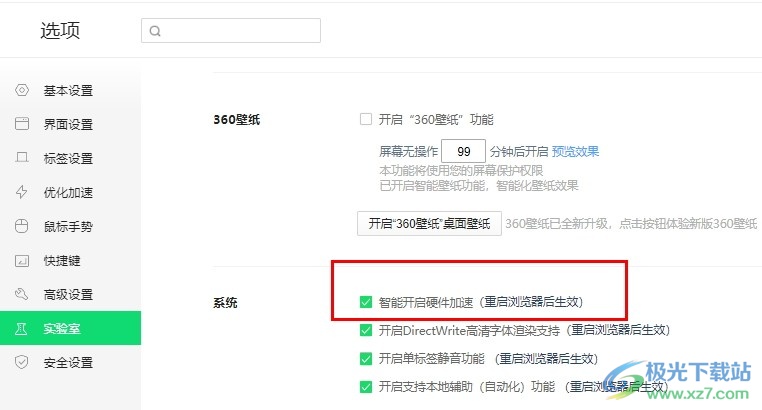Viewport: 762px width, 410px height.
Task: Click the 优化加速 lightning icon
Action: pos(21,192)
